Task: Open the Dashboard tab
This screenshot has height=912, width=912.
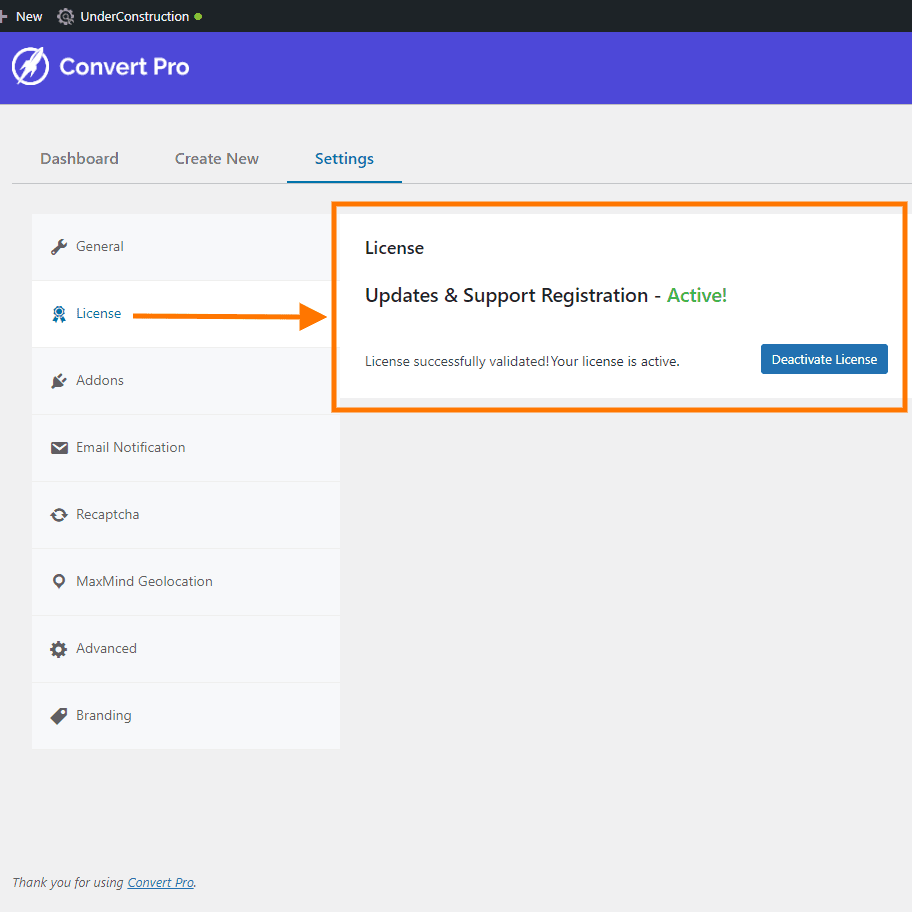Action: point(79,159)
